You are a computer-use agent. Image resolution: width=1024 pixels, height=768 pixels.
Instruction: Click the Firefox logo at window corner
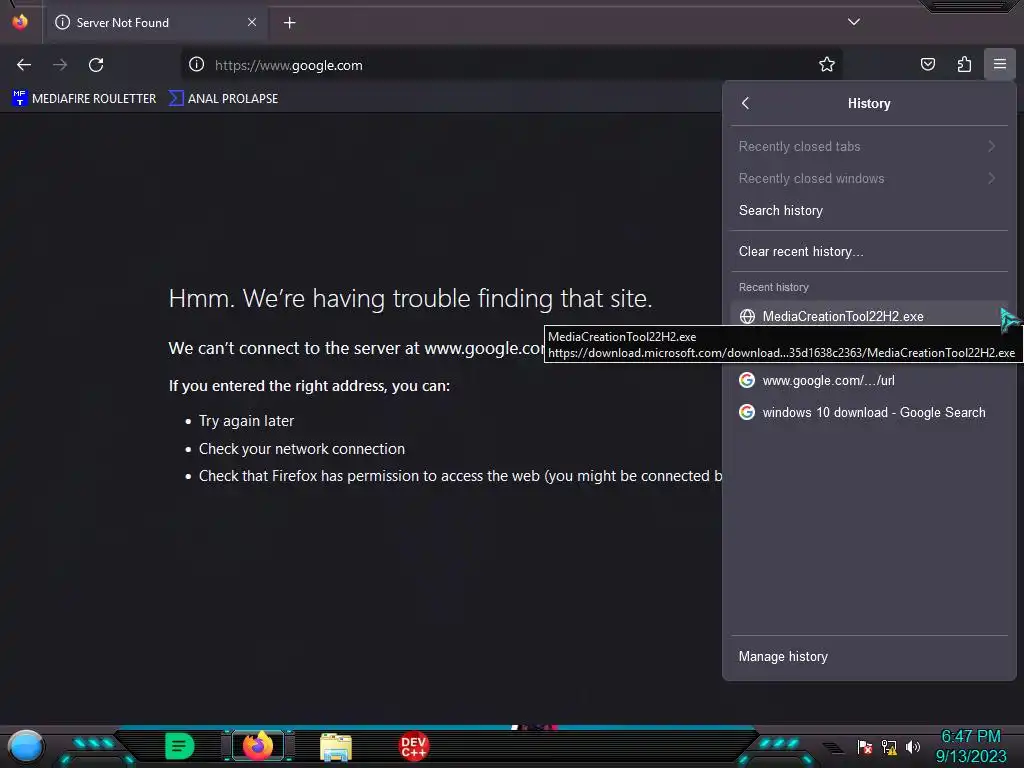tap(20, 22)
